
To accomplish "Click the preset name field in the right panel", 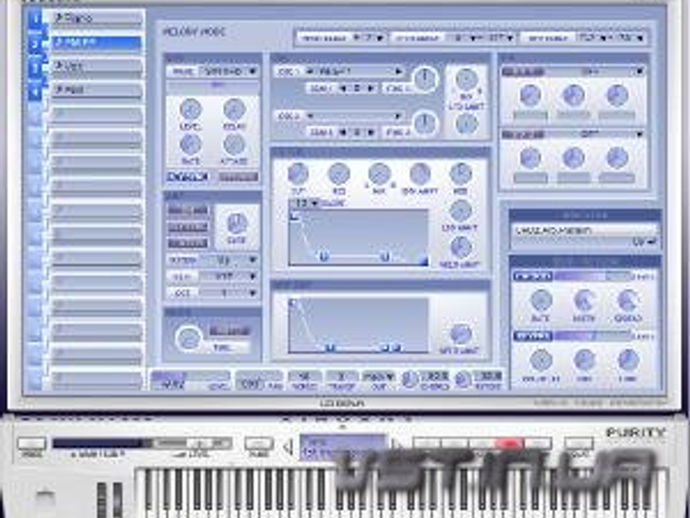I will pyautogui.click(x=584, y=230).
